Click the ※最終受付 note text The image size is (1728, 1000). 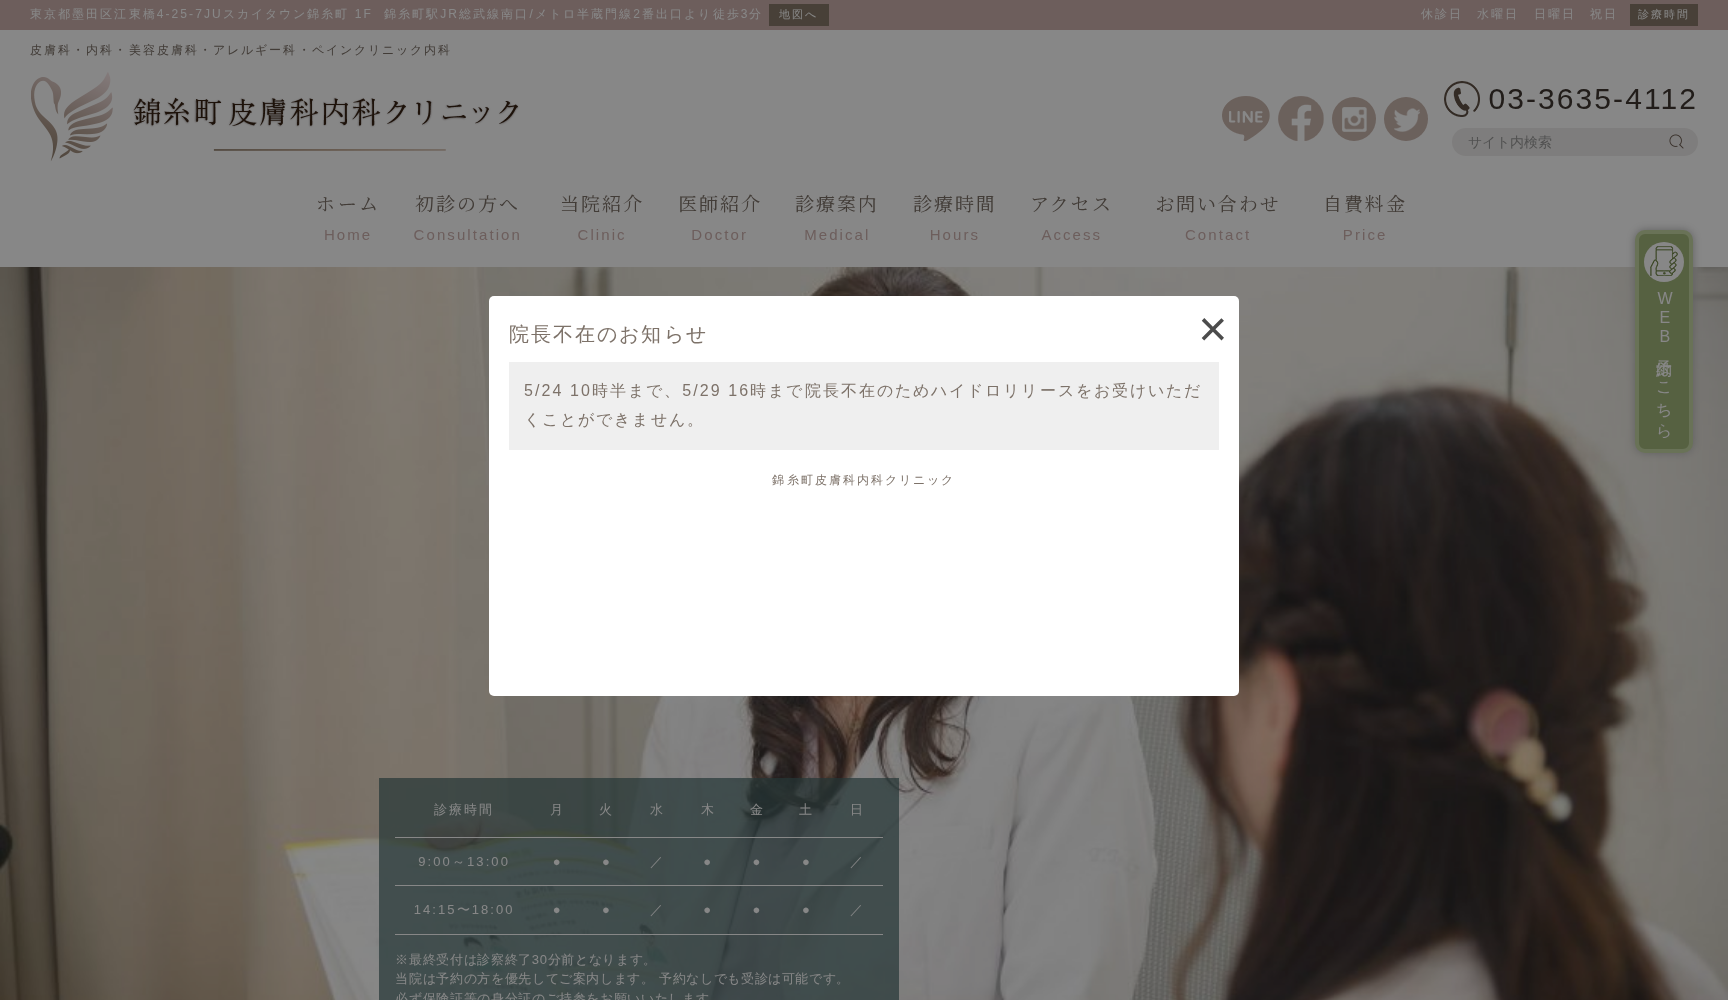525,960
